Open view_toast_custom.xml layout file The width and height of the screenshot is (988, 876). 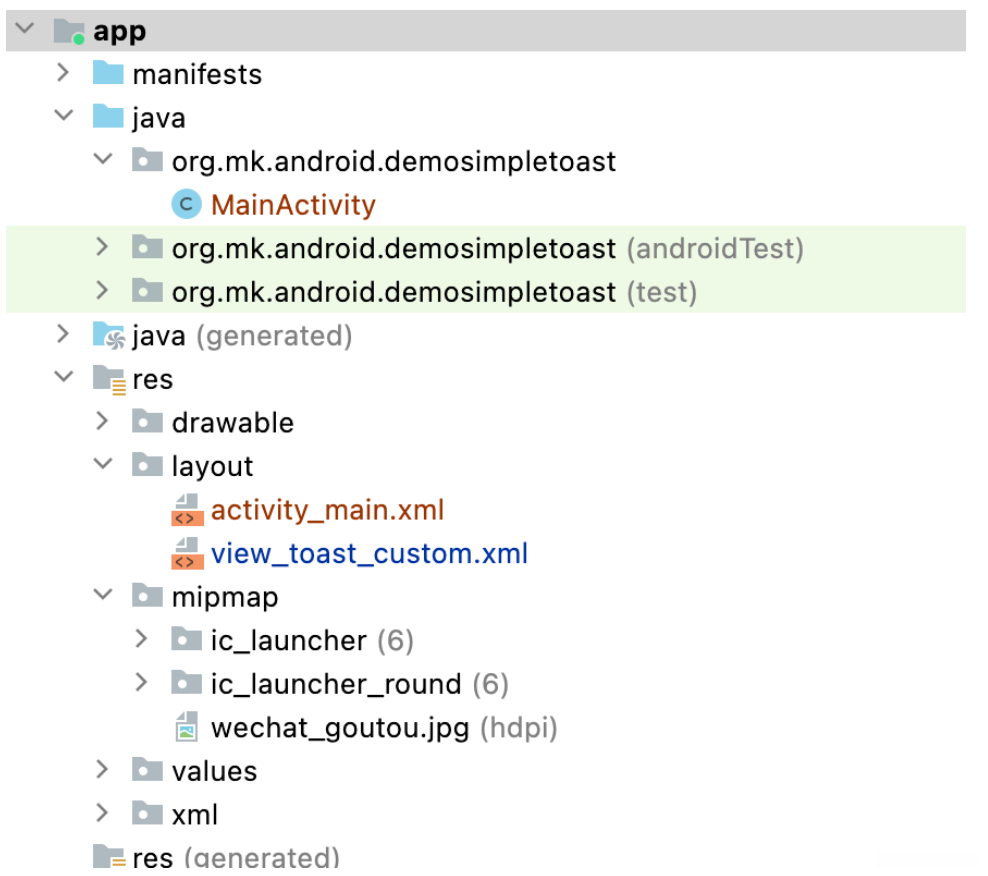[x=369, y=554]
